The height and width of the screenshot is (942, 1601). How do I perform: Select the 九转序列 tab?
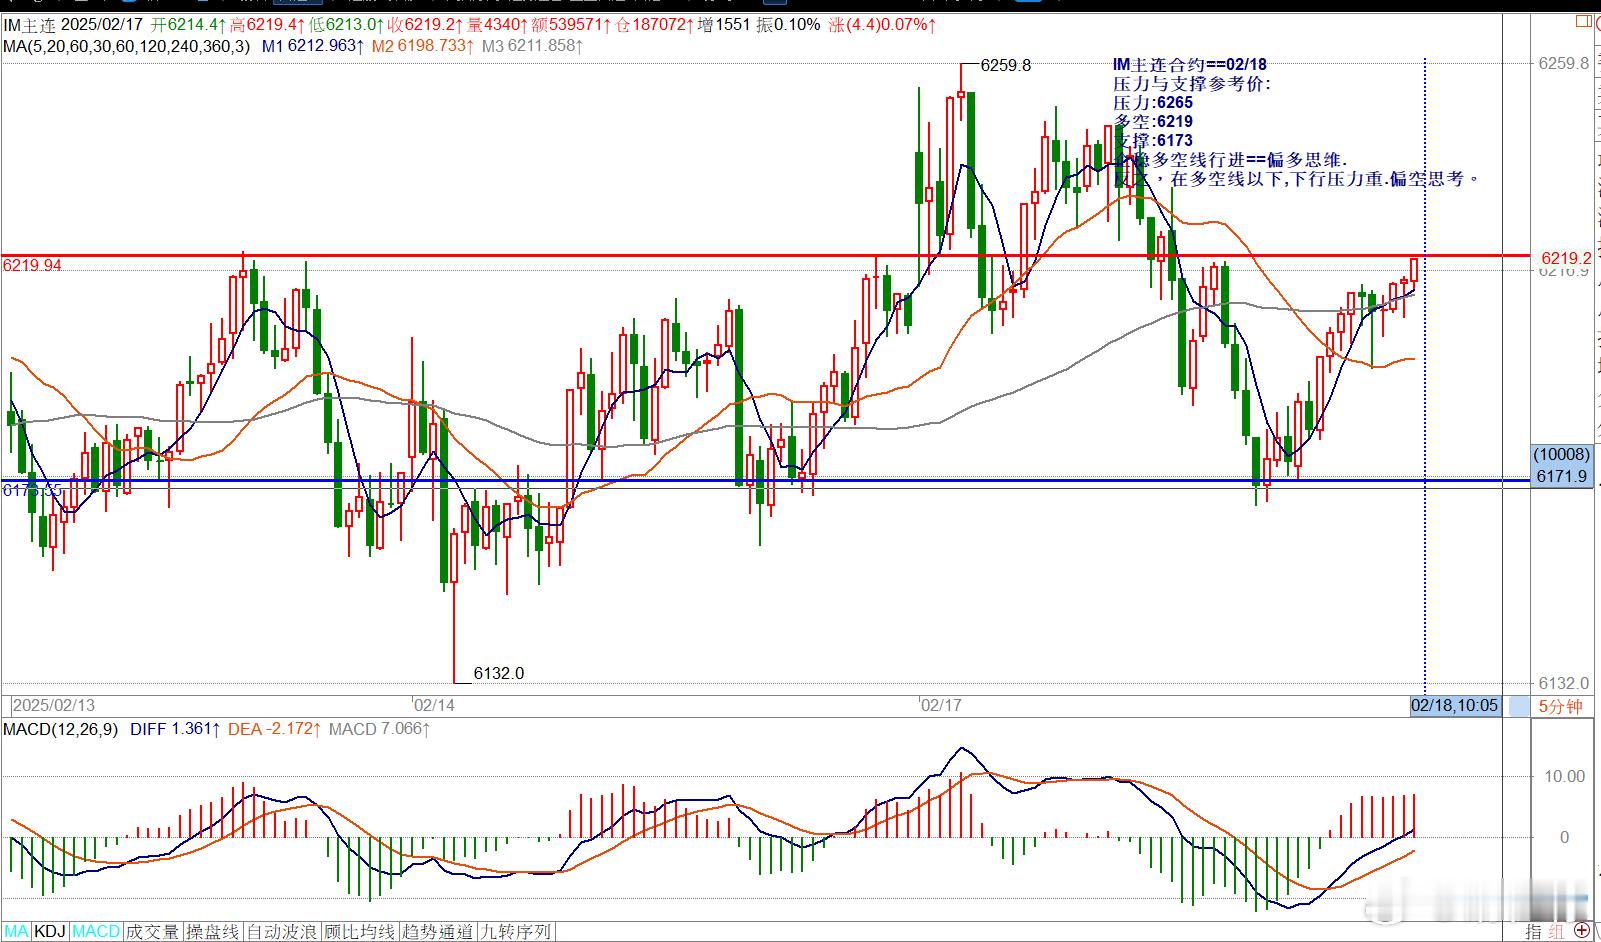(x=516, y=932)
